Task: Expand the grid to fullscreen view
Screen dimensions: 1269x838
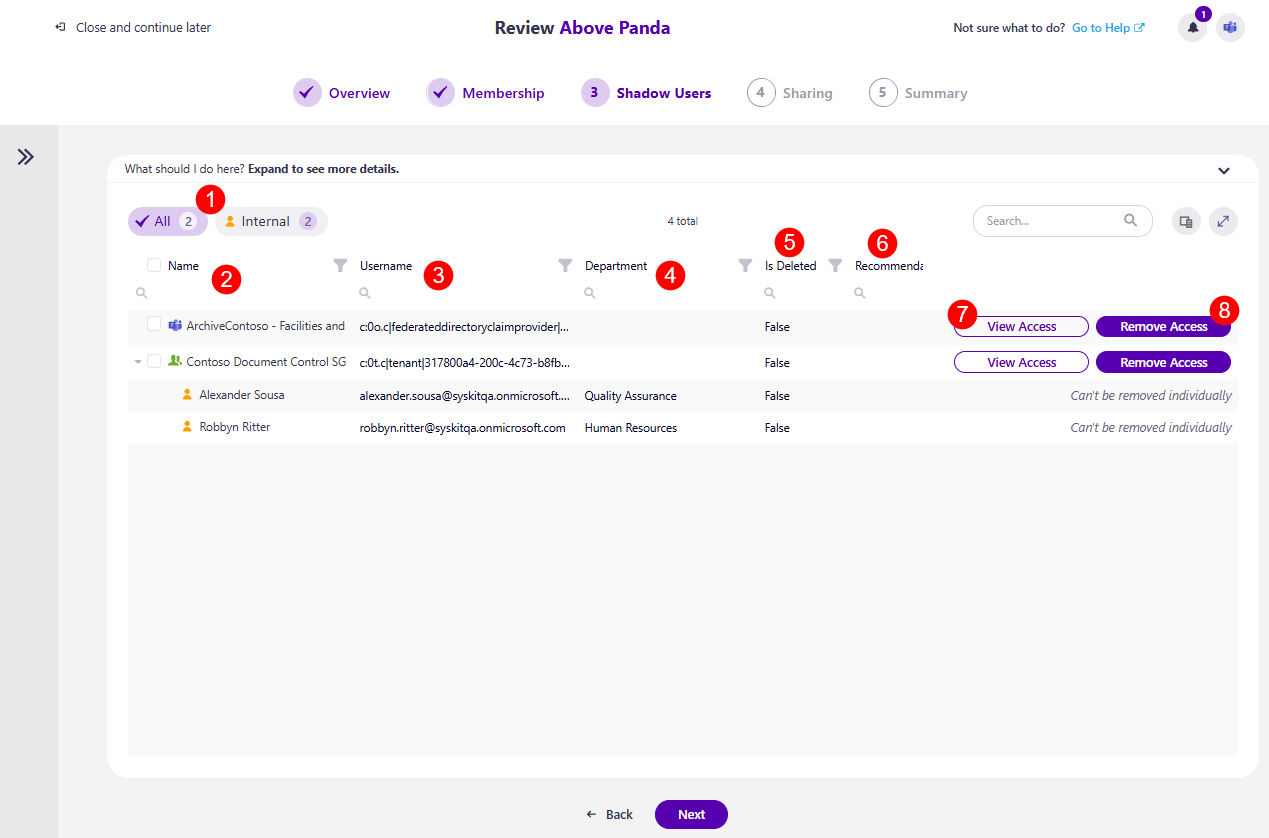Action: [x=1223, y=220]
